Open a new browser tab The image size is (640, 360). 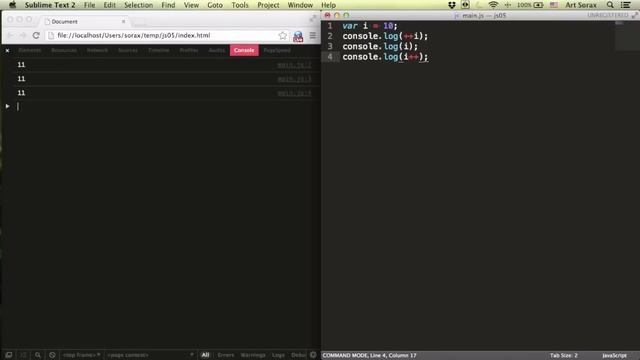(x=139, y=22)
